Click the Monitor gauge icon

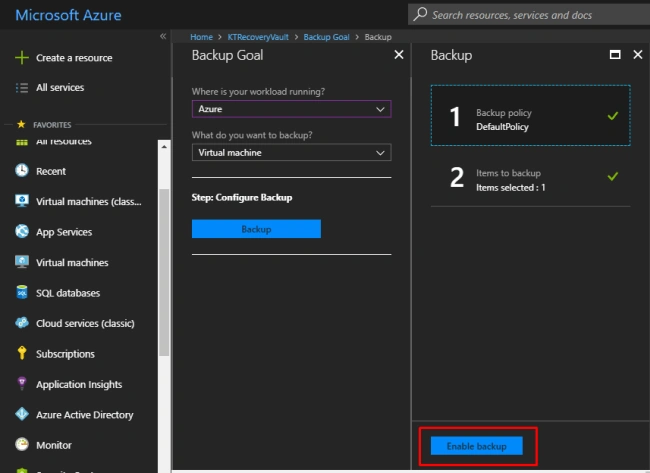tap(22, 444)
